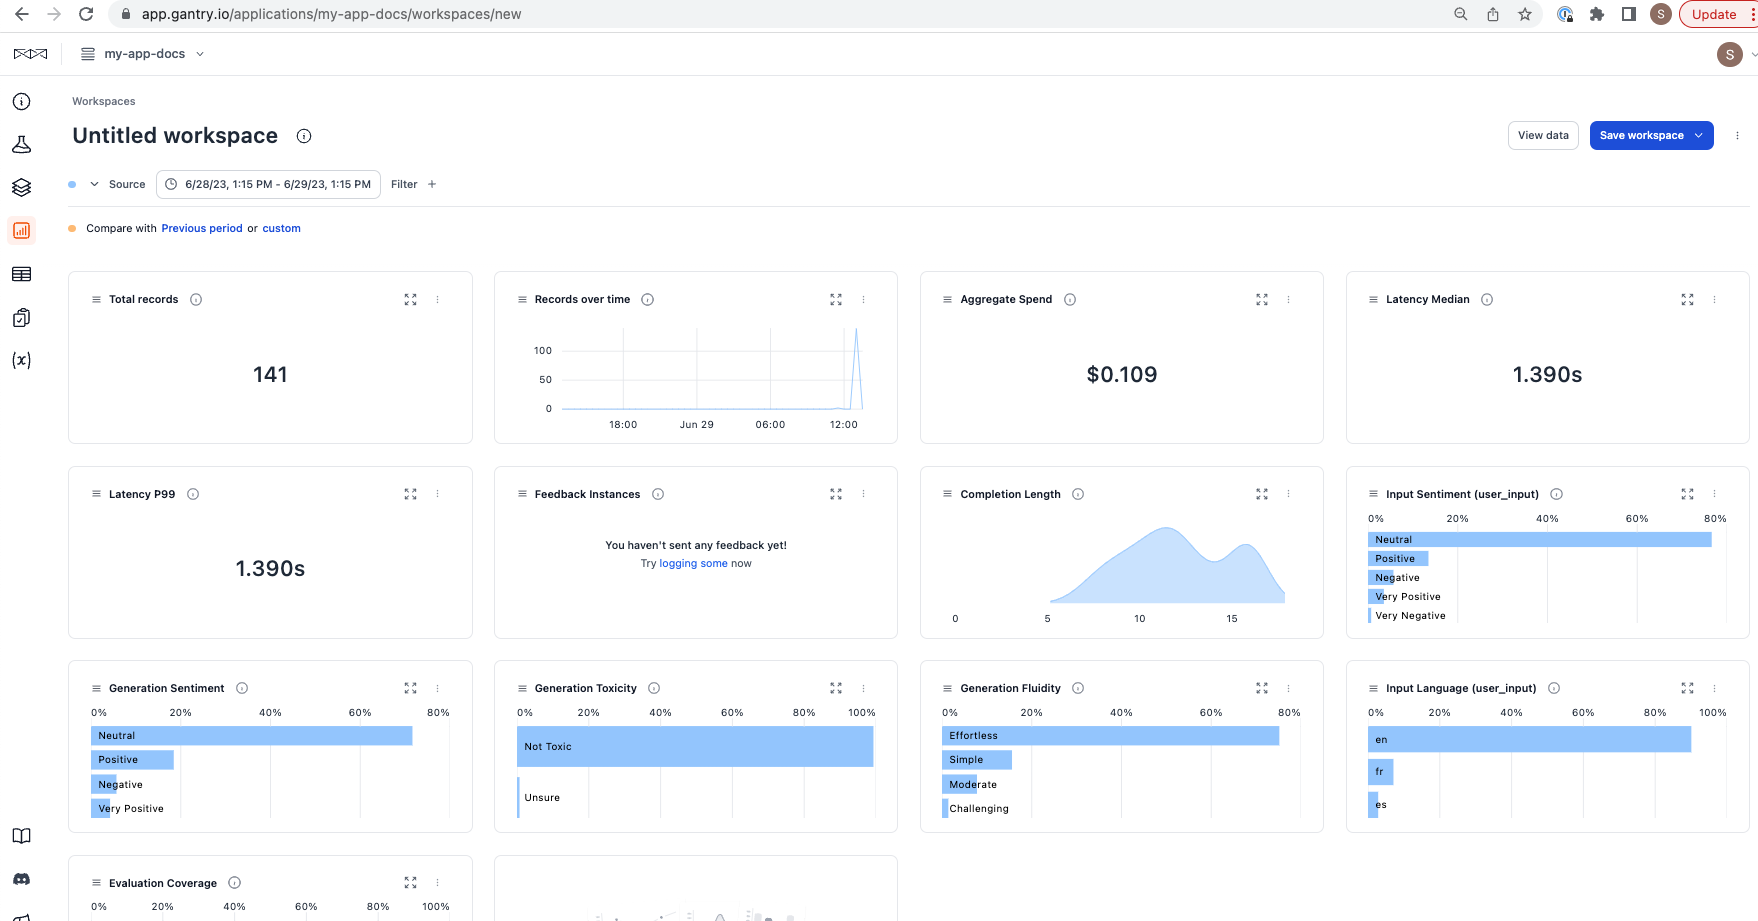Open workspace three-dot menu beside Save workspace
Viewport: 1758px width, 921px height.
click(x=1737, y=136)
